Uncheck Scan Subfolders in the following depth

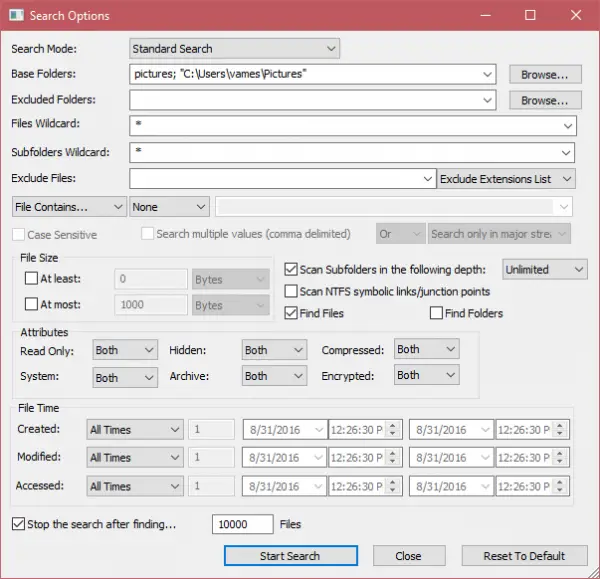(x=291, y=269)
